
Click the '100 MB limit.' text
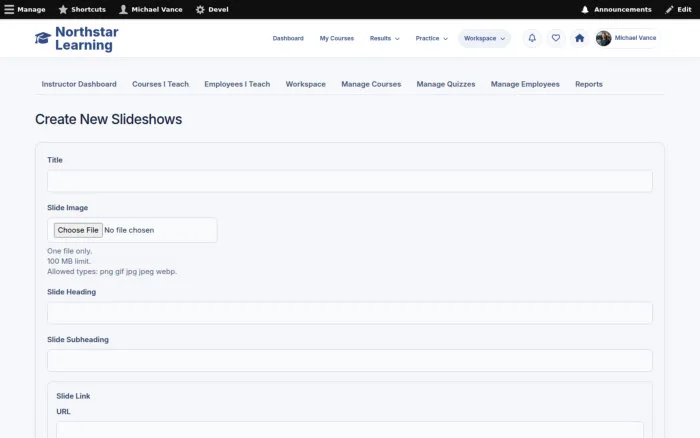click(69, 261)
